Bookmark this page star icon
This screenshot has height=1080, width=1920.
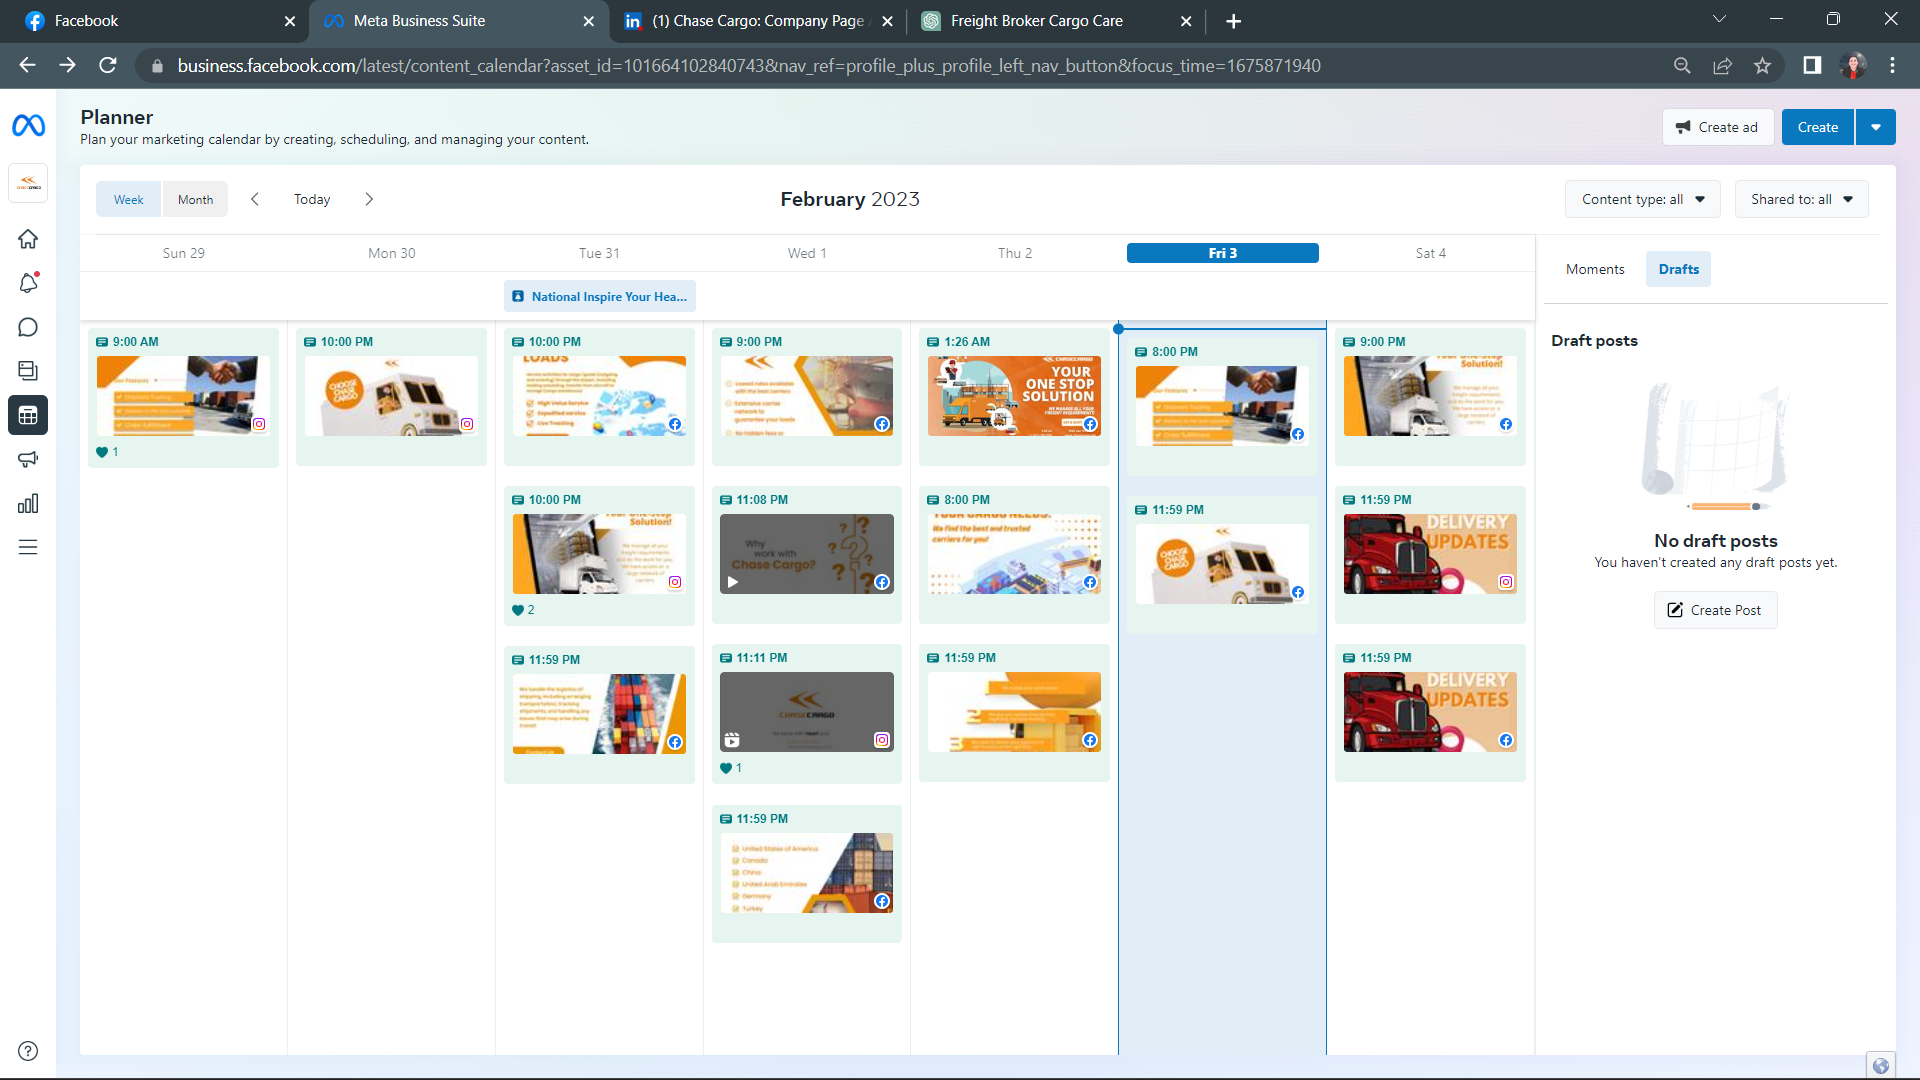point(1762,65)
